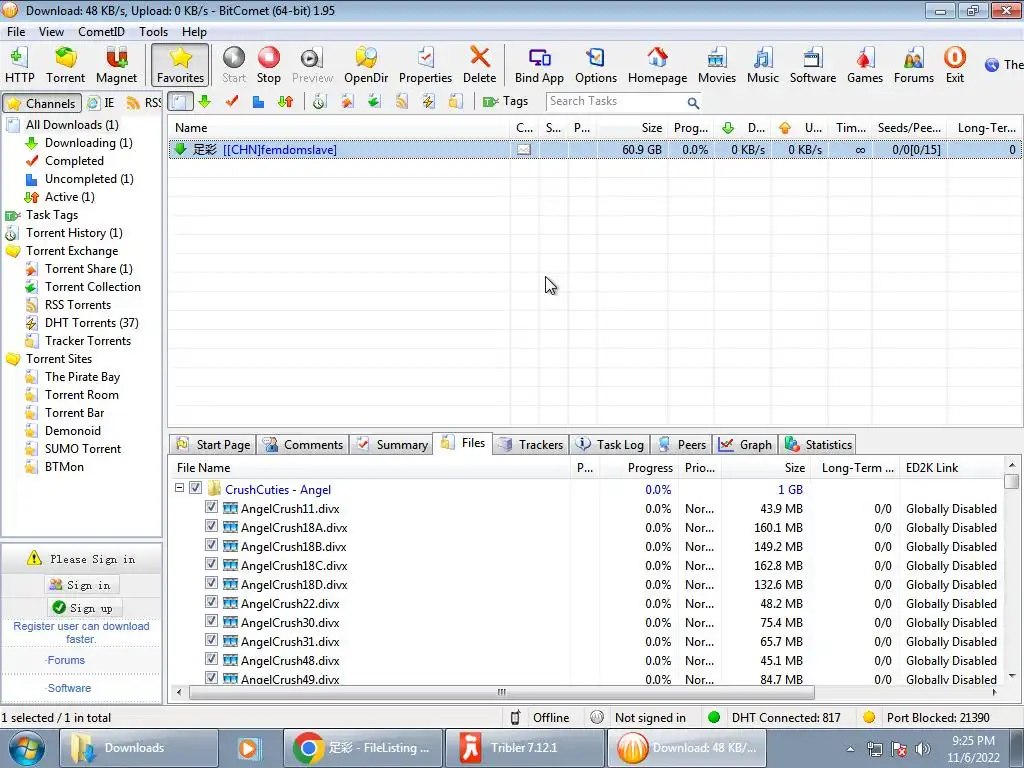Click the search magnifier icon

pyautogui.click(x=693, y=103)
